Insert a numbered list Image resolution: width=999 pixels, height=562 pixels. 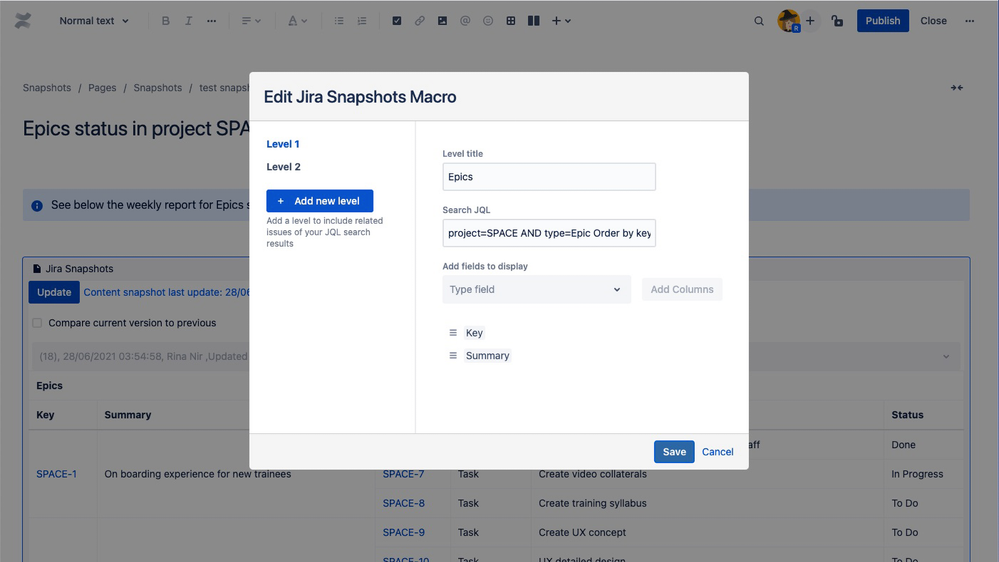point(362,21)
